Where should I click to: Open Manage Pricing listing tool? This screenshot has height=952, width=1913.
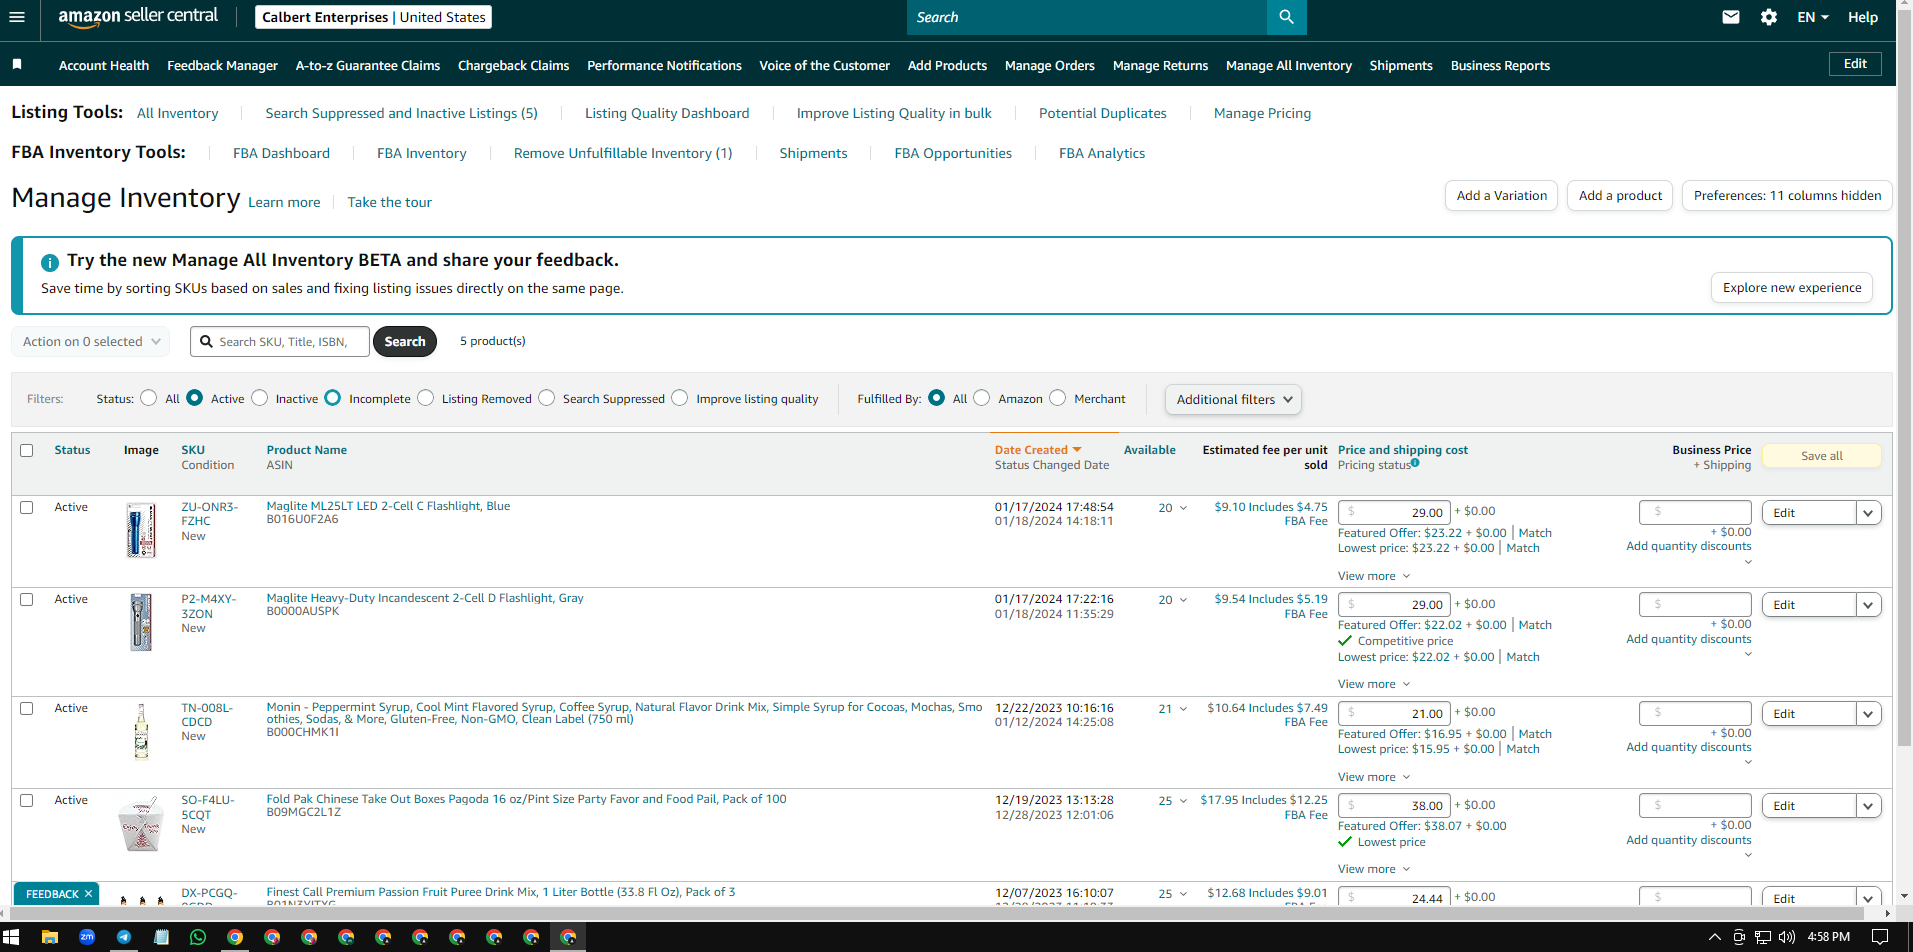(x=1262, y=113)
